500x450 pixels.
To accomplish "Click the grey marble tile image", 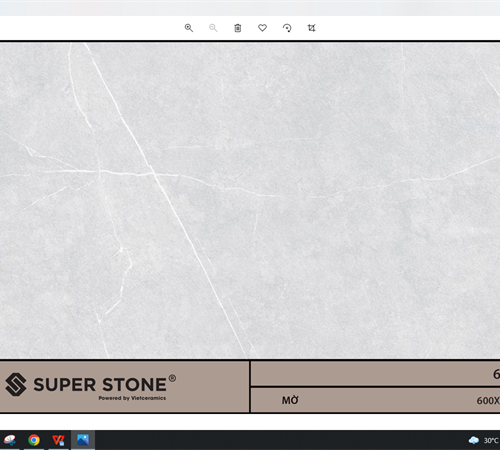I will tap(250, 200).
